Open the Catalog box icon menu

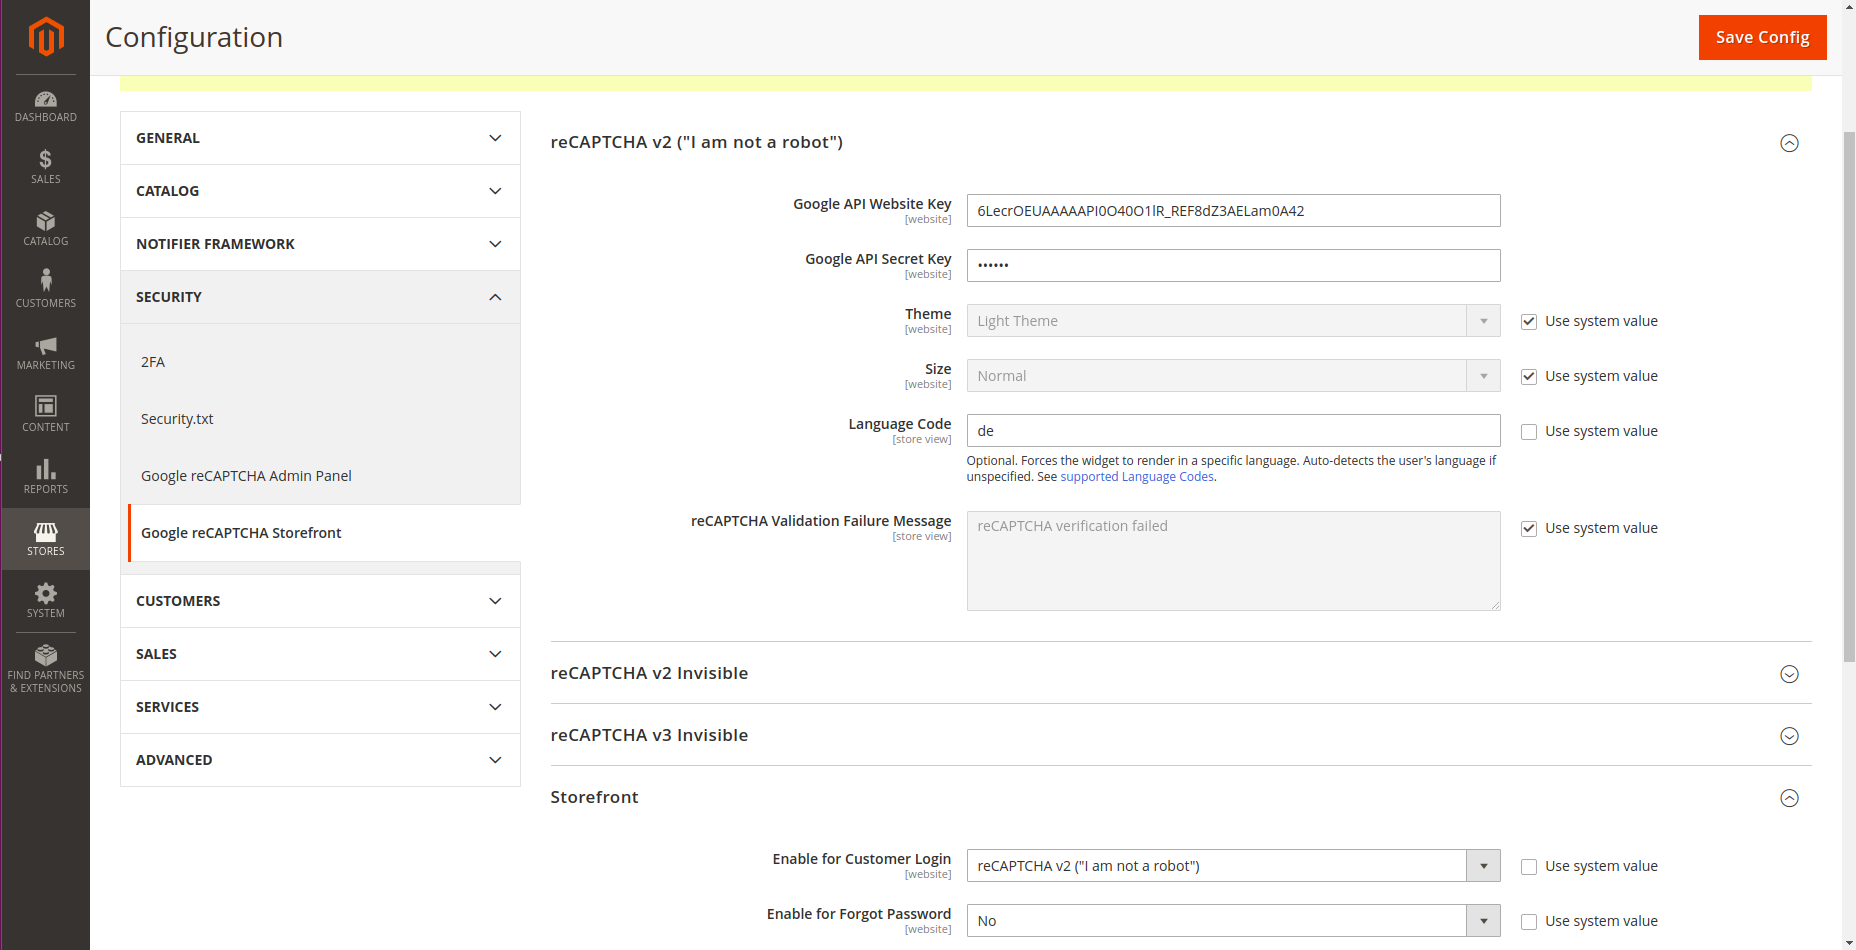pos(46,229)
